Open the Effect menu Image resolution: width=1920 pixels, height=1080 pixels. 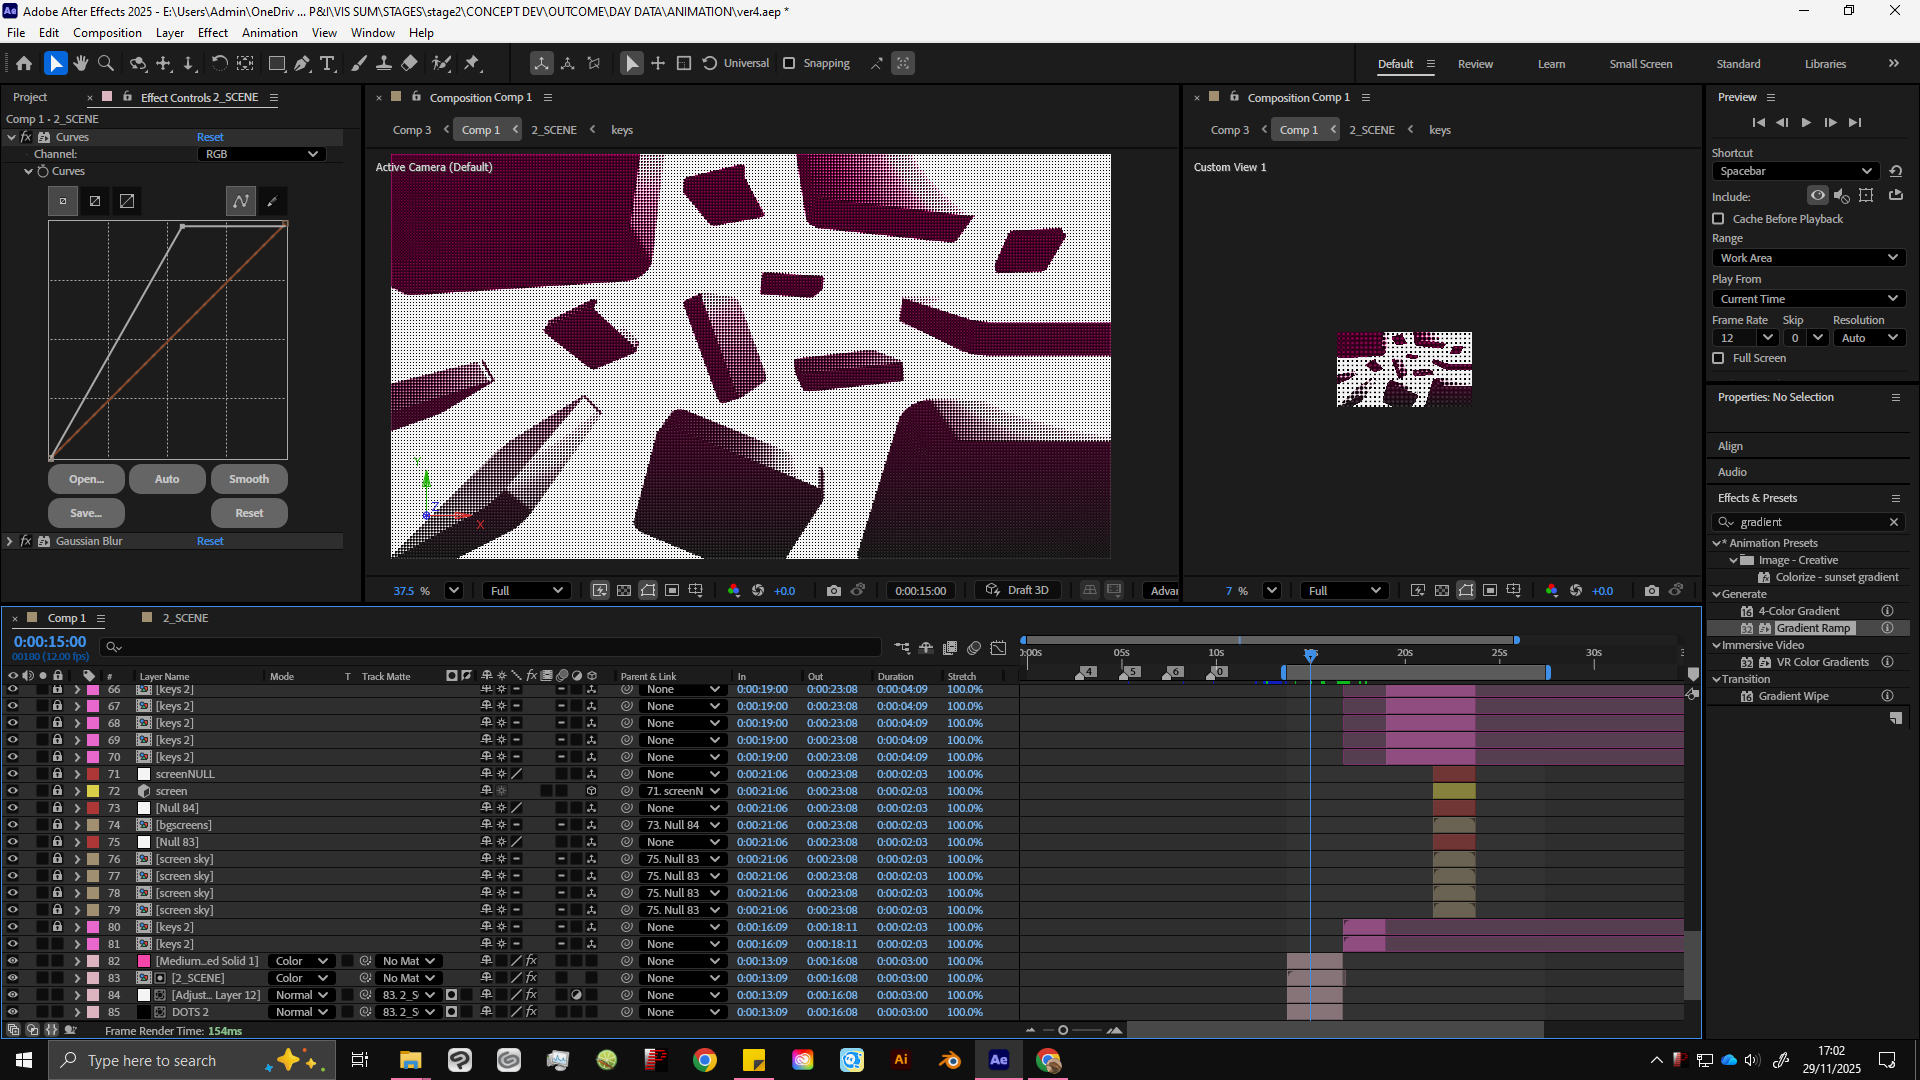click(x=213, y=33)
